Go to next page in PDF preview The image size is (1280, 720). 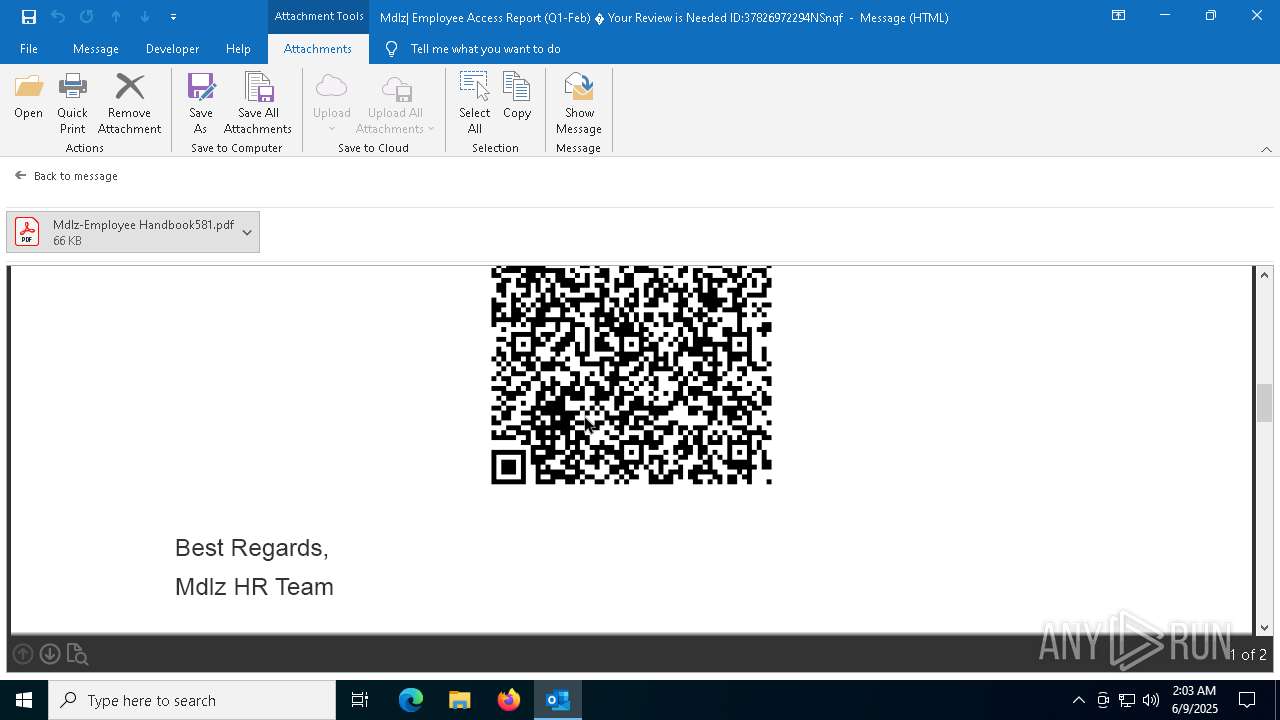(x=50, y=654)
